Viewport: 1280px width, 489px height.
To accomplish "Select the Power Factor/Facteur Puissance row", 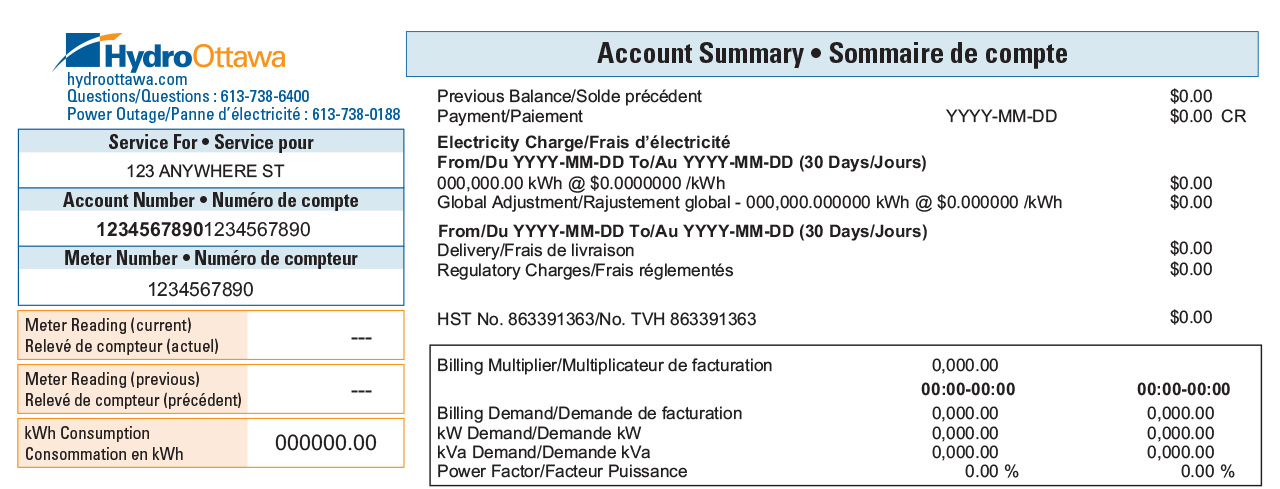I will coord(836,471).
